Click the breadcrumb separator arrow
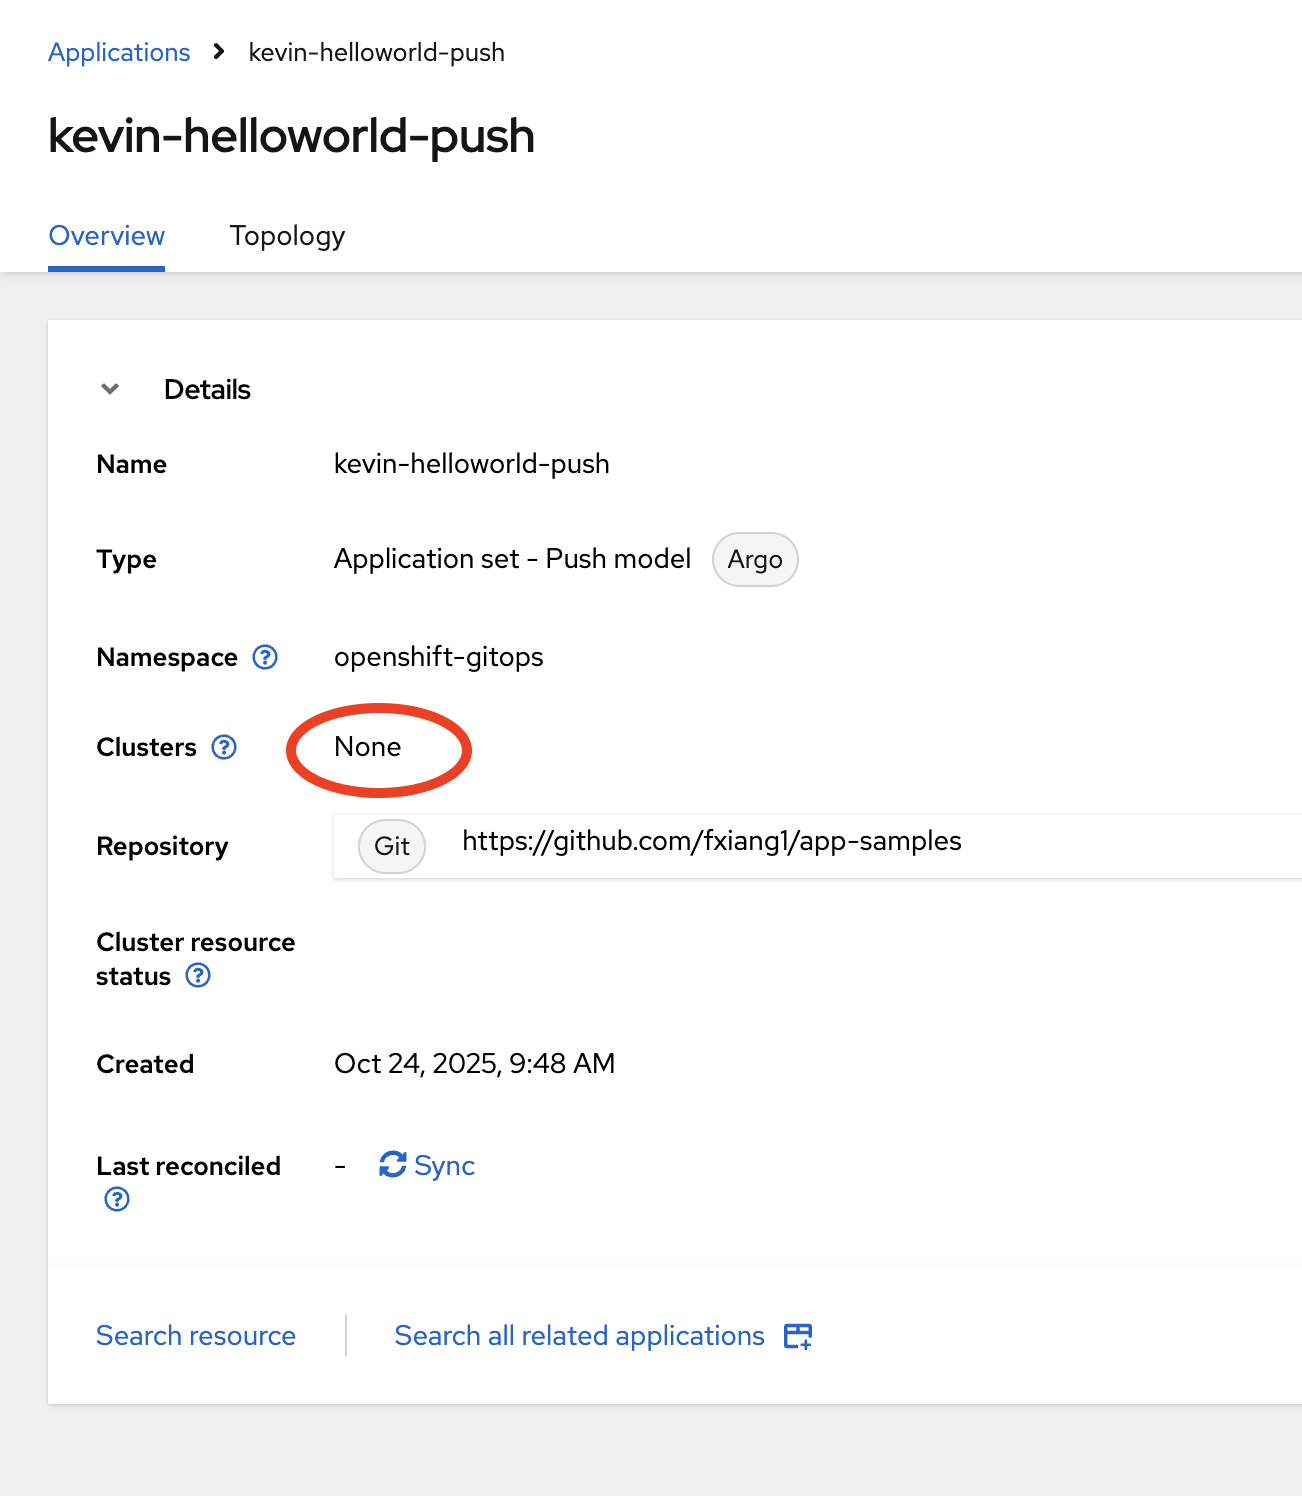Image resolution: width=1302 pixels, height=1496 pixels. tap(219, 52)
